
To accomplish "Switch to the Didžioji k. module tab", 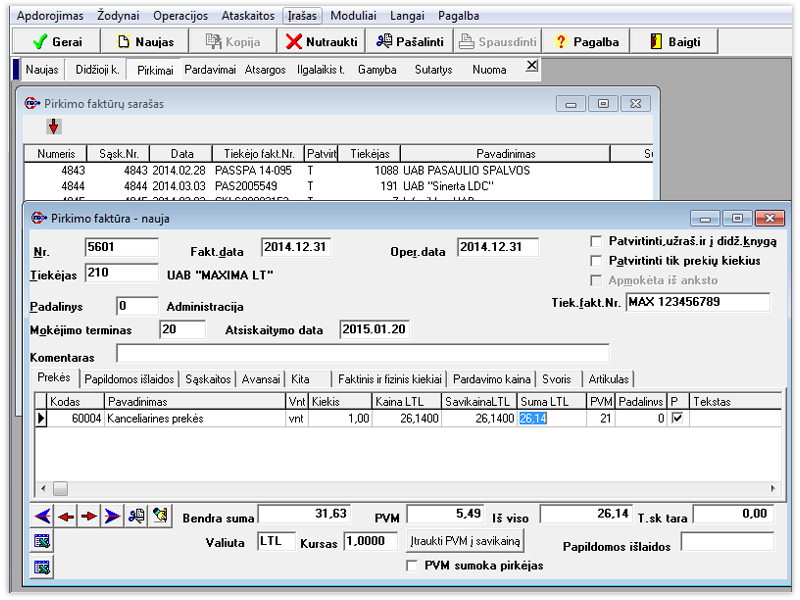I will [x=97, y=69].
